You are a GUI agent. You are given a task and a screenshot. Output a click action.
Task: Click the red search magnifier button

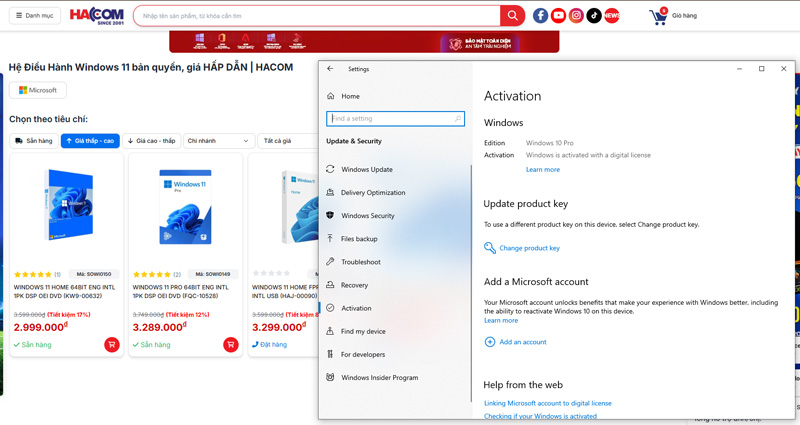pos(512,16)
